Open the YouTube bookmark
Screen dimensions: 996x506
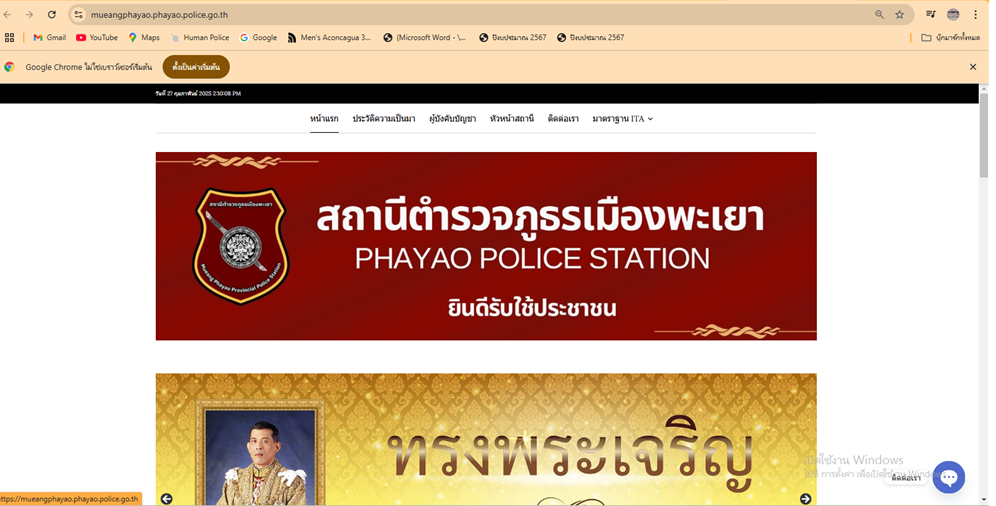97,37
